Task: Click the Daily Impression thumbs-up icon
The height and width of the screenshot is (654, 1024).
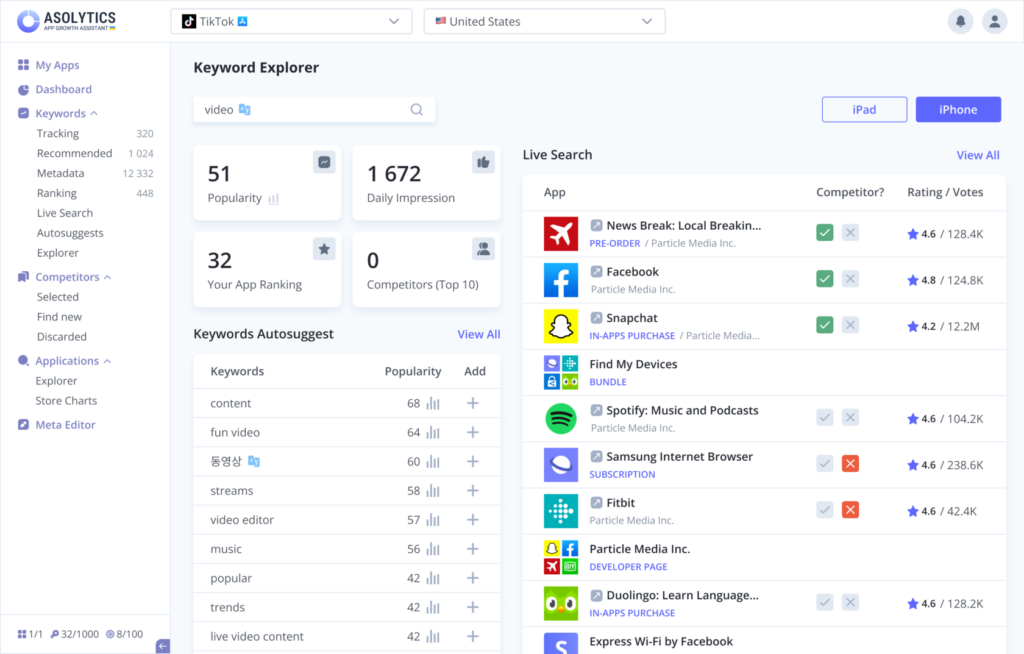Action: click(x=483, y=162)
